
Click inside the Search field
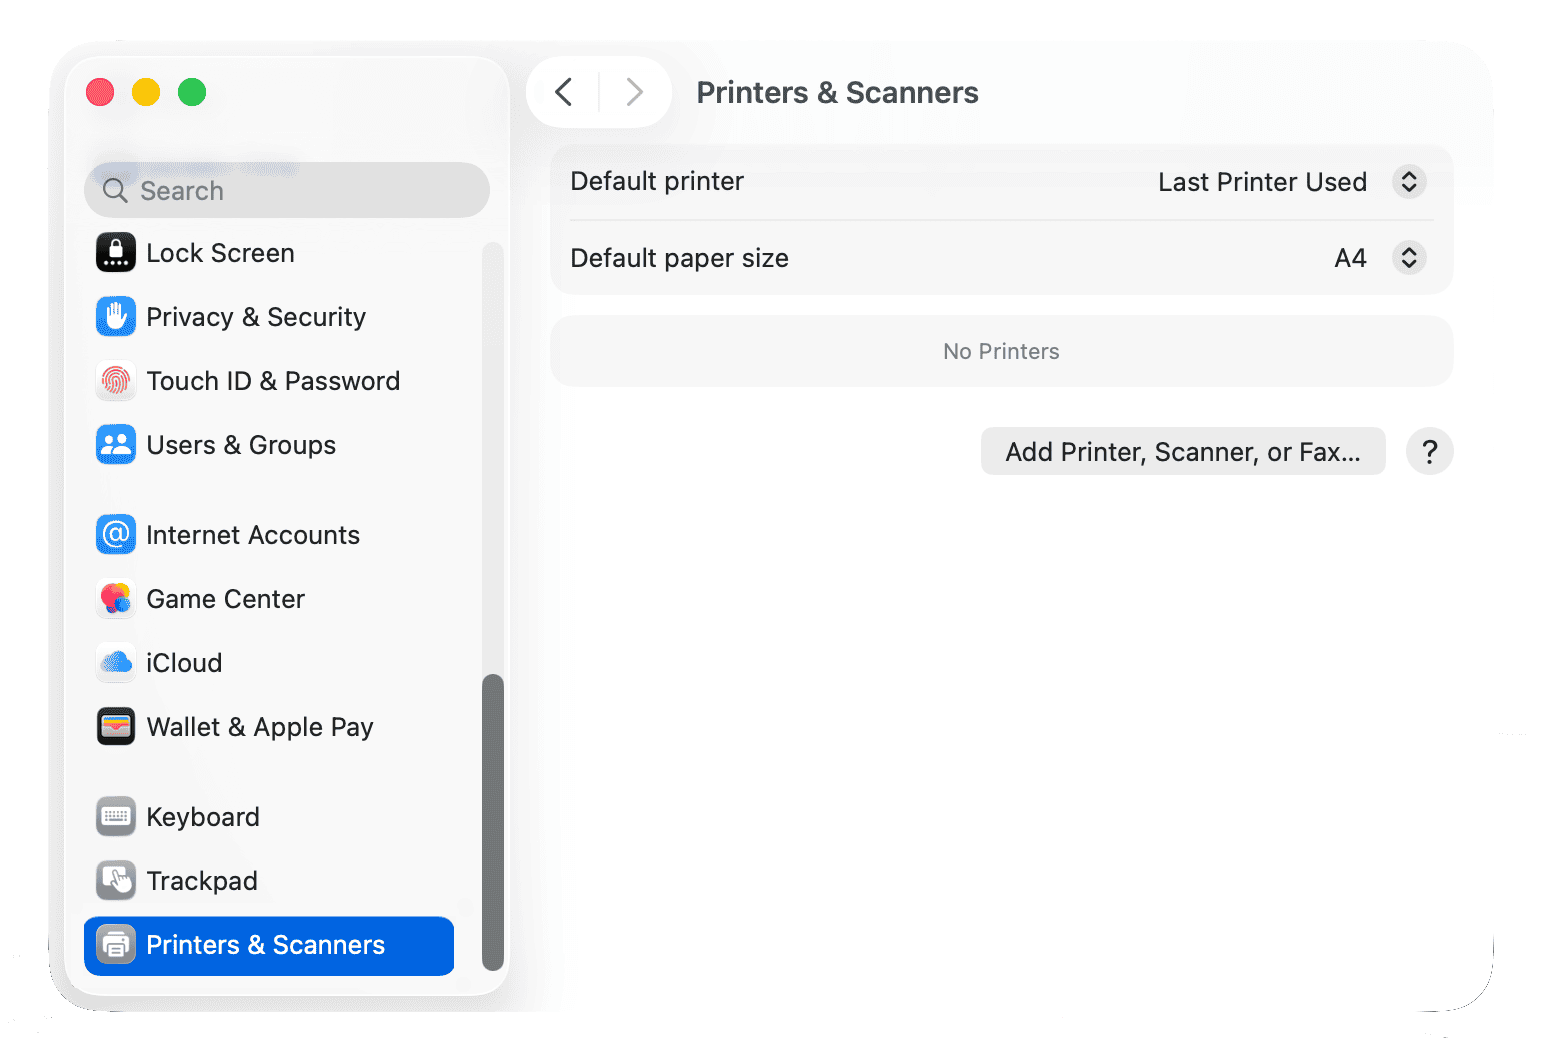pyautogui.click(x=287, y=190)
